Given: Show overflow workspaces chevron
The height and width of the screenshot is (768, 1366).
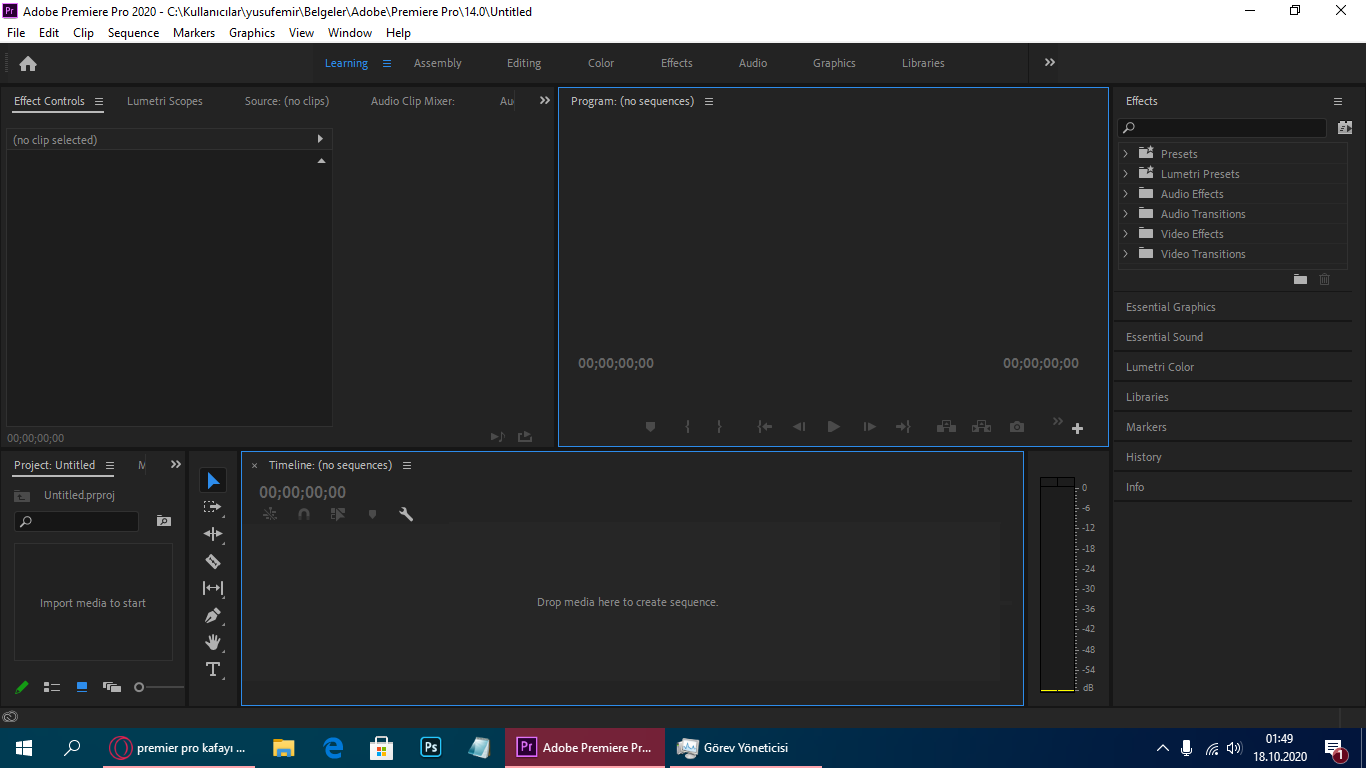Looking at the screenshot, I should point(1050,62).
